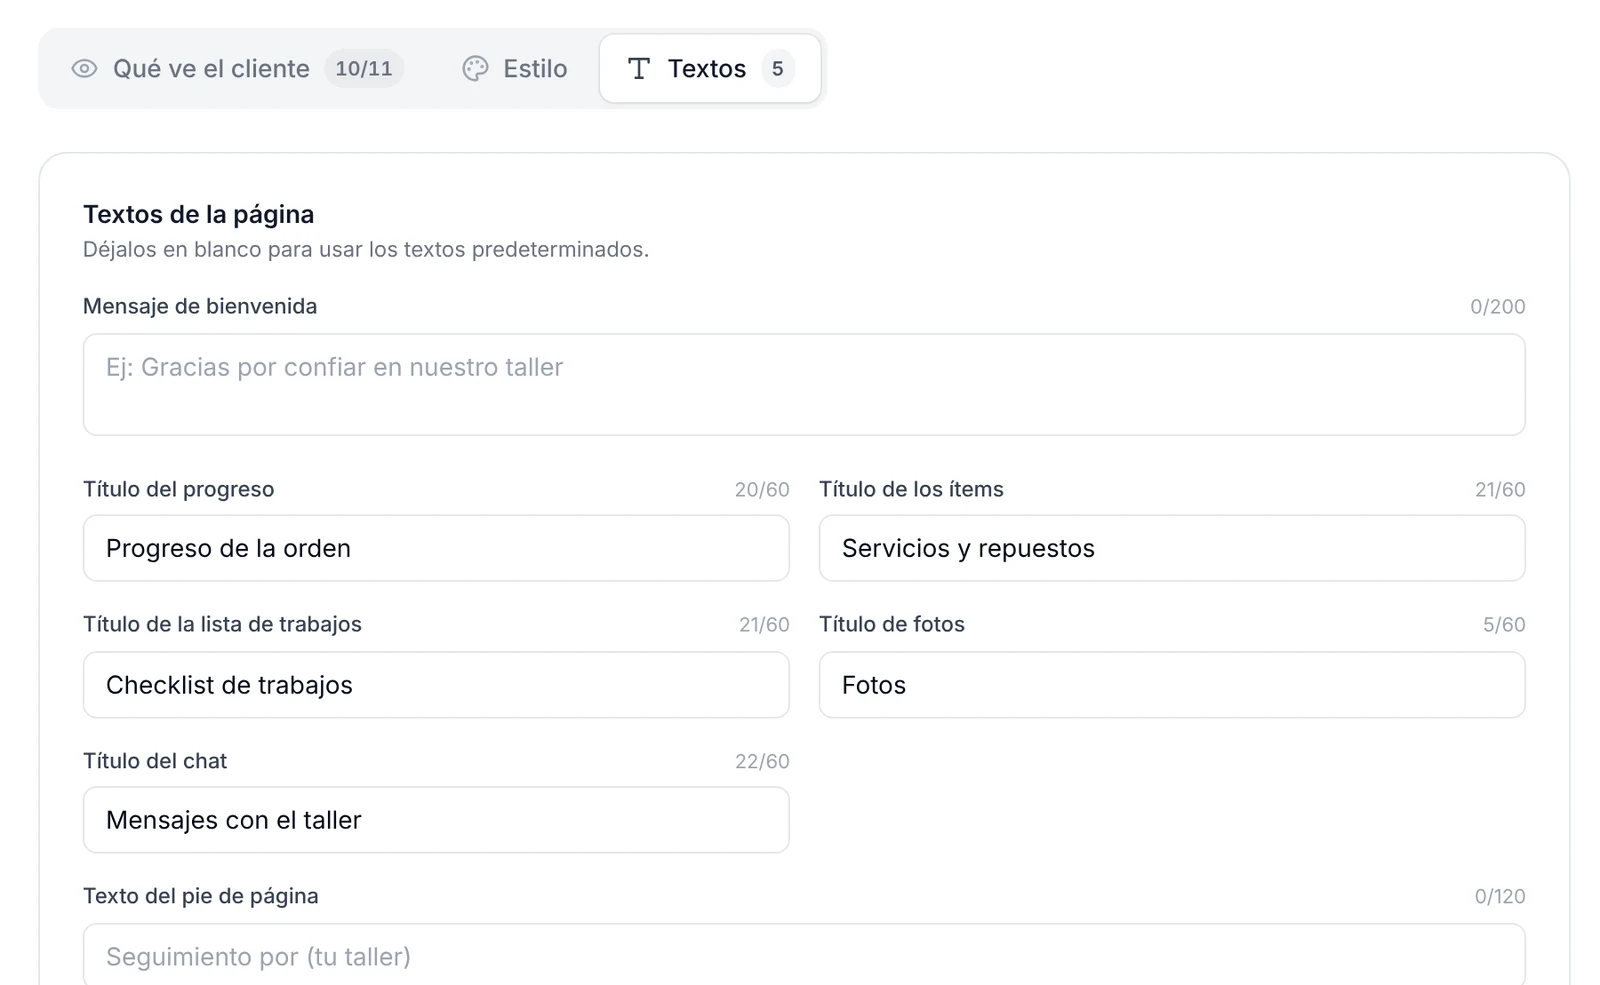Click the 'Título del chat' label
This screenshot has height=985, width=1600.
[155, 761]
